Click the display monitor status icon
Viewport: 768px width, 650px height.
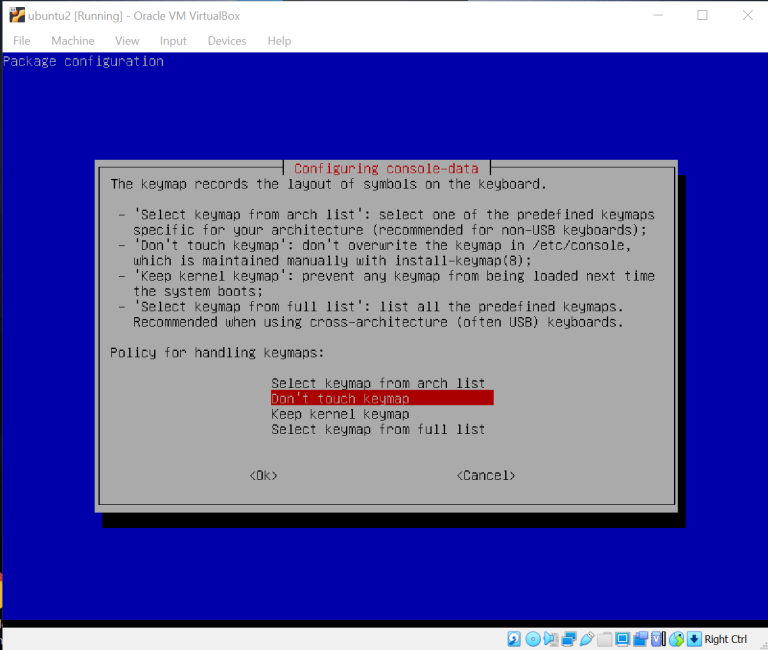click(622, 639)
